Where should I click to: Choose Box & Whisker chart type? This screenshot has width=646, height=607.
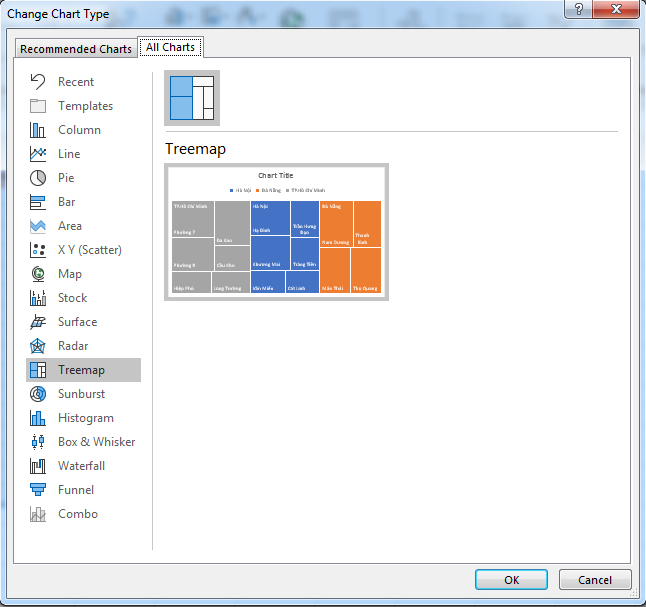pos(96,442)
